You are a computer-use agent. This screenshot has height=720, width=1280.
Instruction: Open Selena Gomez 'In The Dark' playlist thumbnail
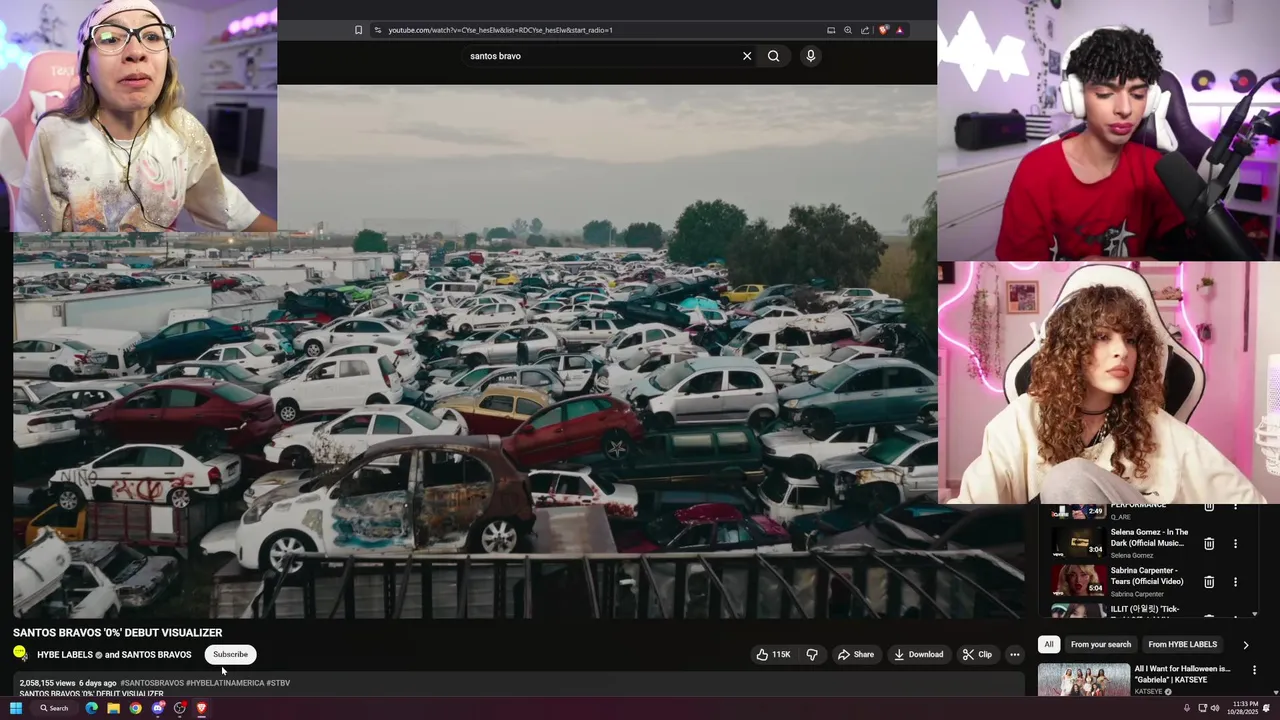coord(1078,543)
